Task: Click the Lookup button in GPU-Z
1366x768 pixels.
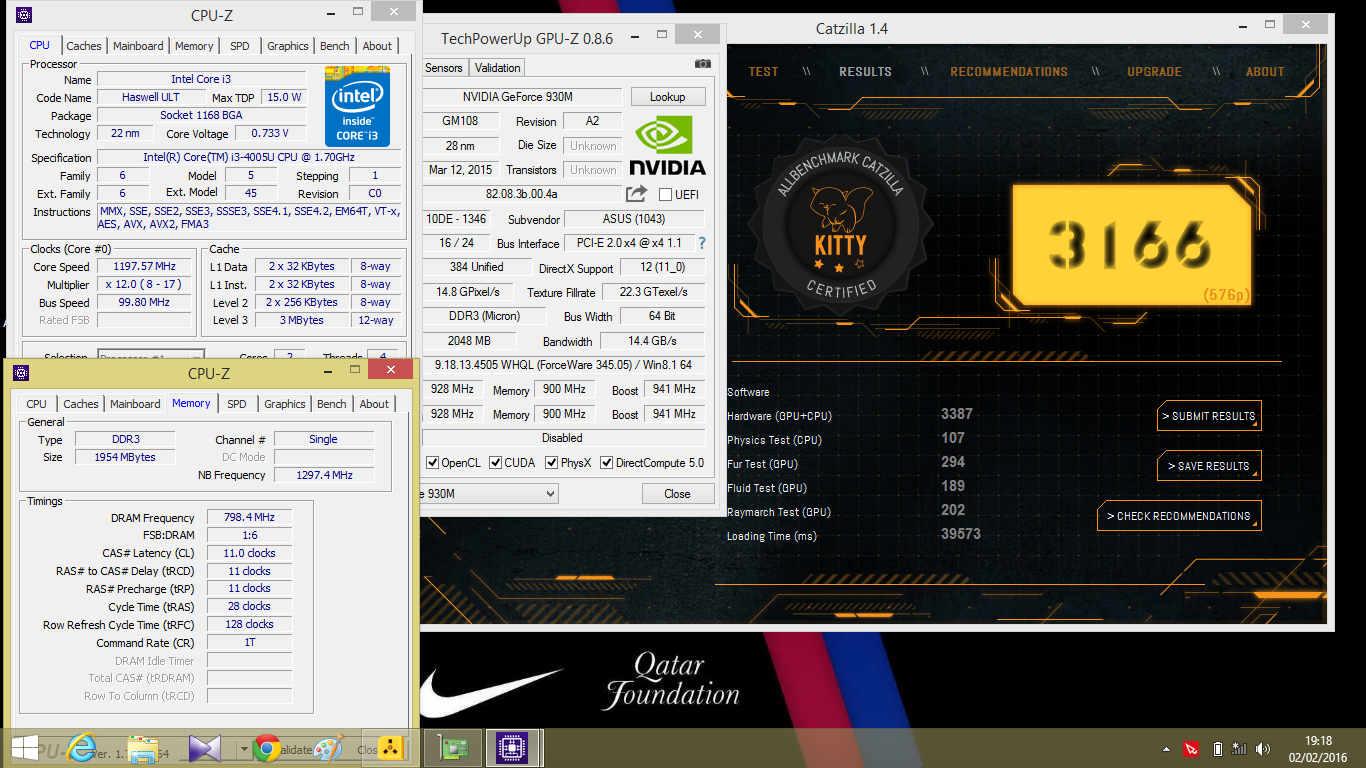Action: coord(668,97)
